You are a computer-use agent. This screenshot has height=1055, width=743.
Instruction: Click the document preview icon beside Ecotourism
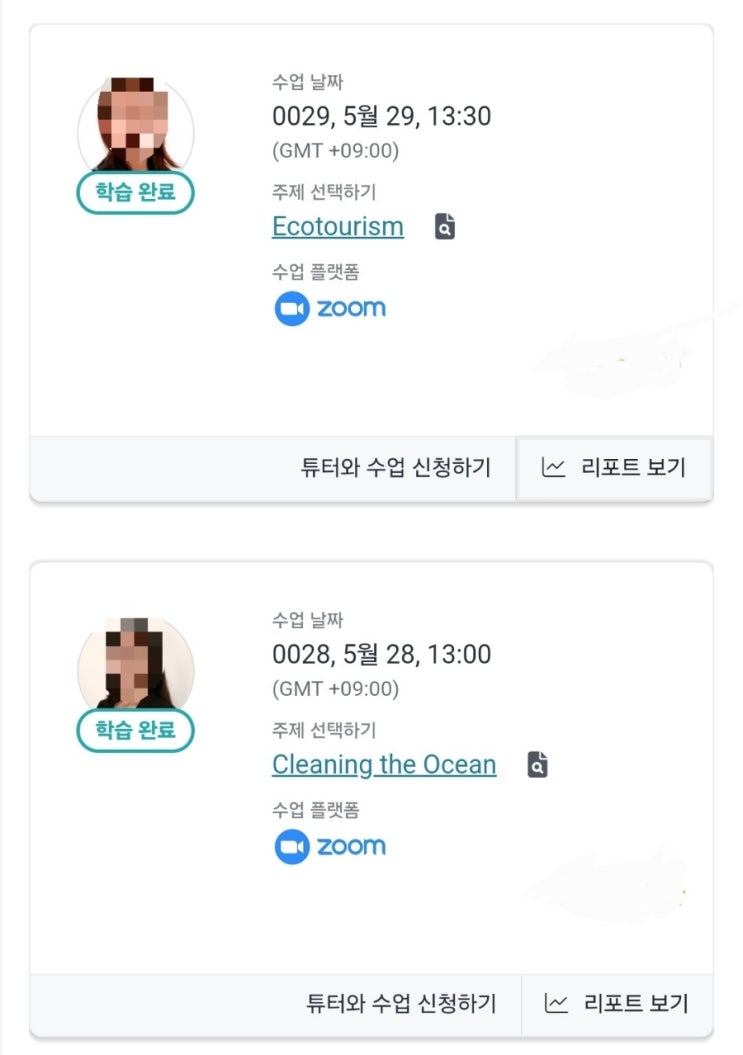tap(445, 227)
